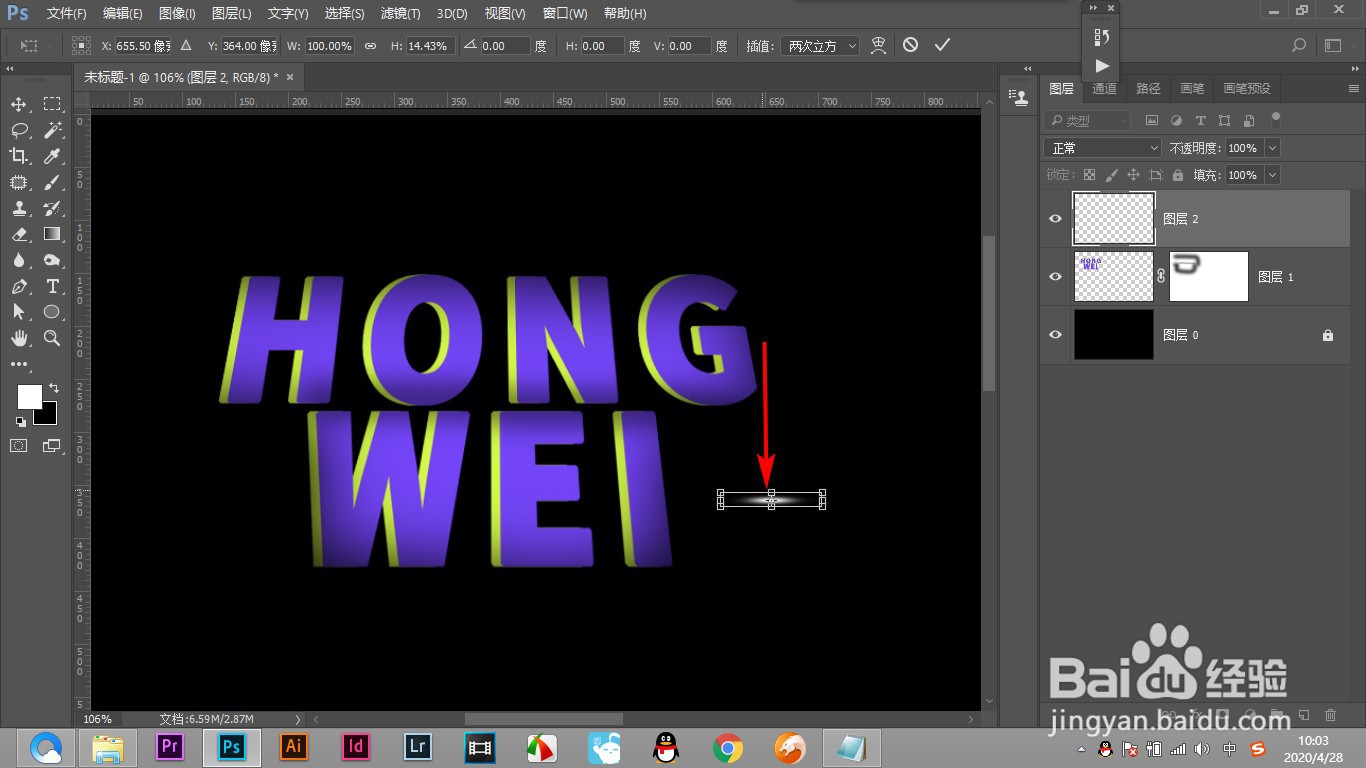This screenshot has height=768, width=1366.
Task: Select the Pen tool
Action: (17, 285)
